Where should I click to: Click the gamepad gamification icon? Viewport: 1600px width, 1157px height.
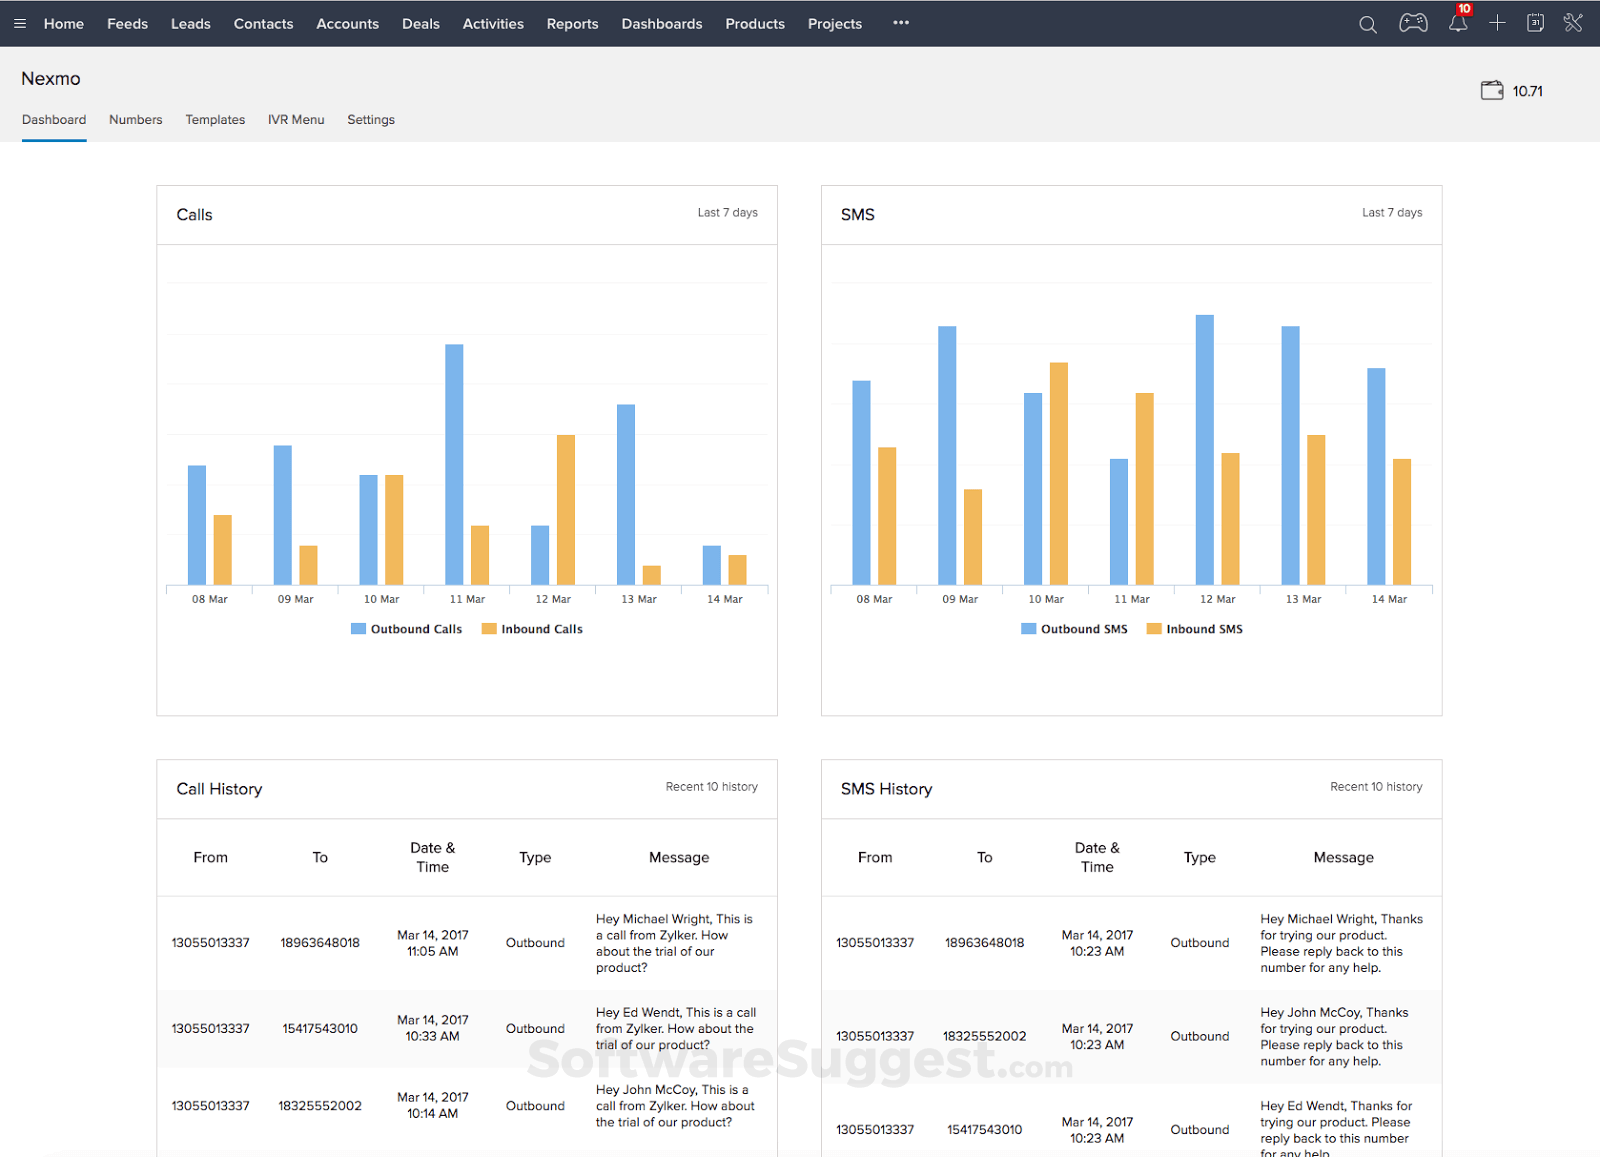coord(1413,23)
